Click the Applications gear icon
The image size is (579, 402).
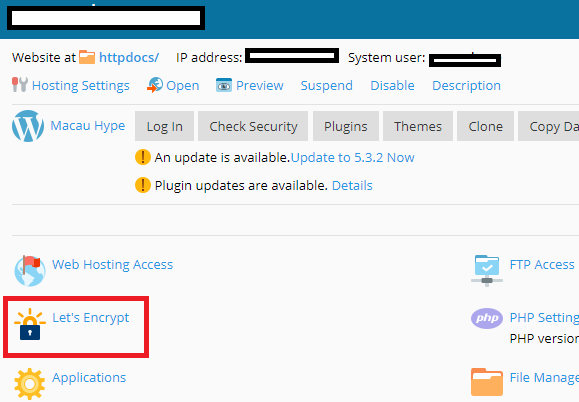[x=30, y=384]
